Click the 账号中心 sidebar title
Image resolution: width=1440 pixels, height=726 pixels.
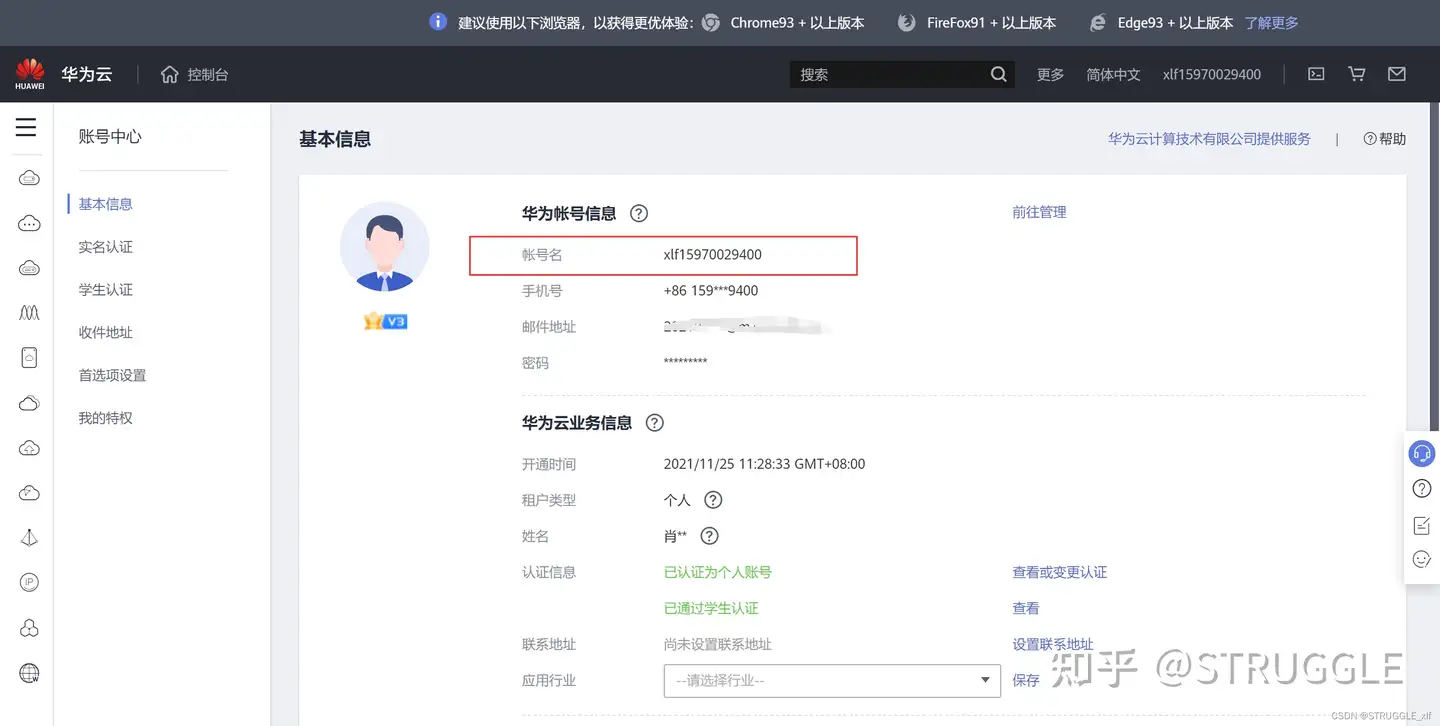[x=110, y=137]
